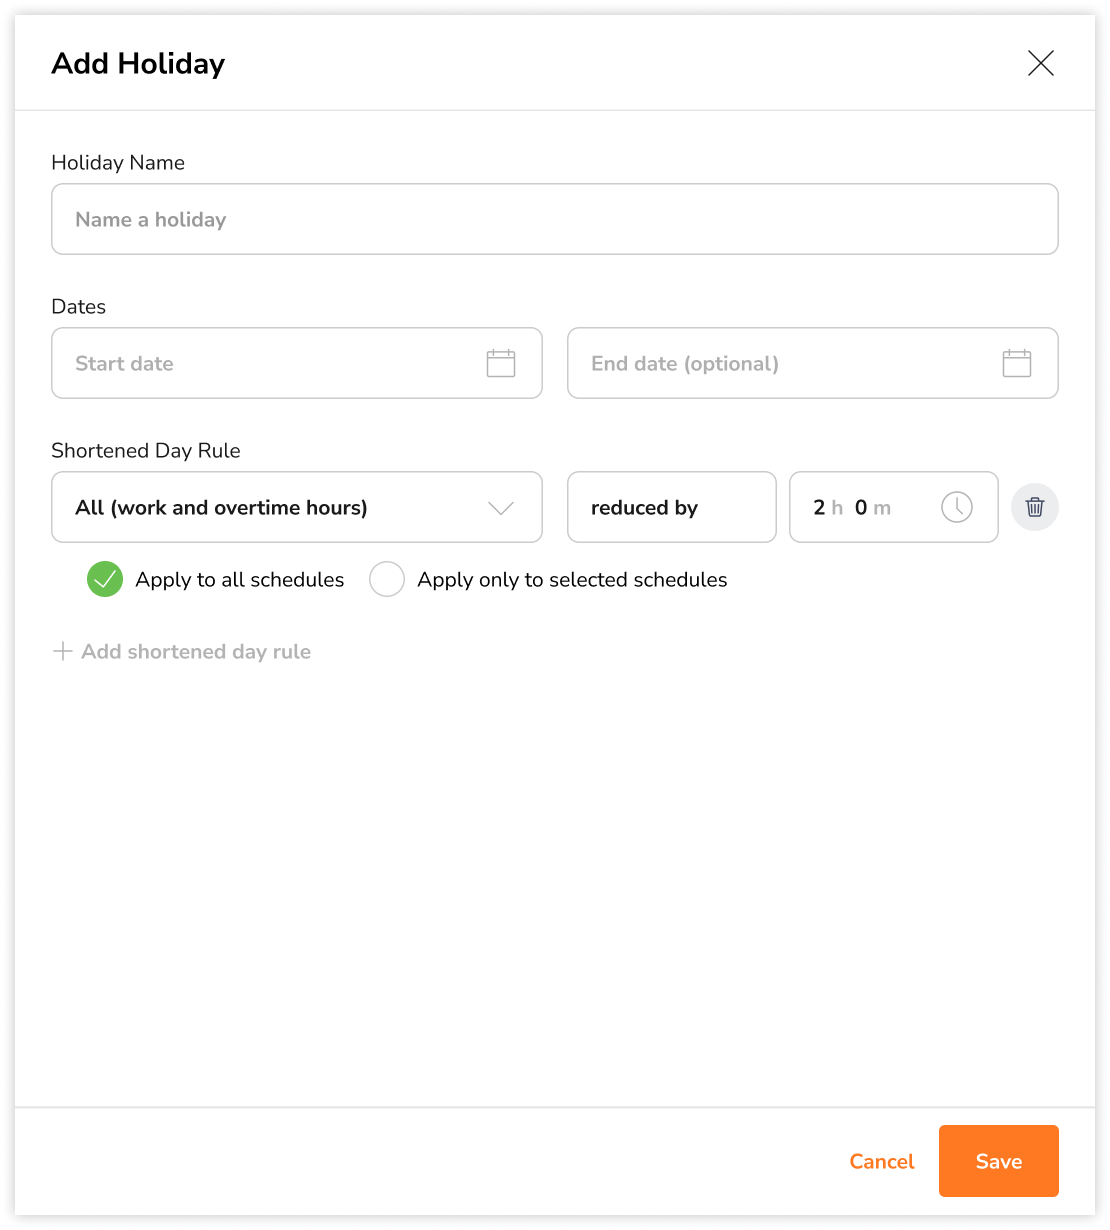Image resolution: width=1110 pixels, height=1230 pixels.
Task: Cancel adding the holiday
Action: pos(881,1161)
